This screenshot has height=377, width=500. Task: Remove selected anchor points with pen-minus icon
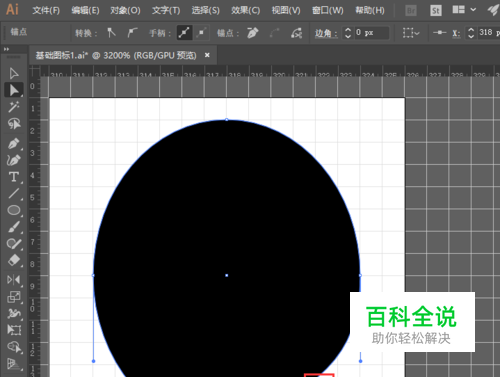coord(253,33)
